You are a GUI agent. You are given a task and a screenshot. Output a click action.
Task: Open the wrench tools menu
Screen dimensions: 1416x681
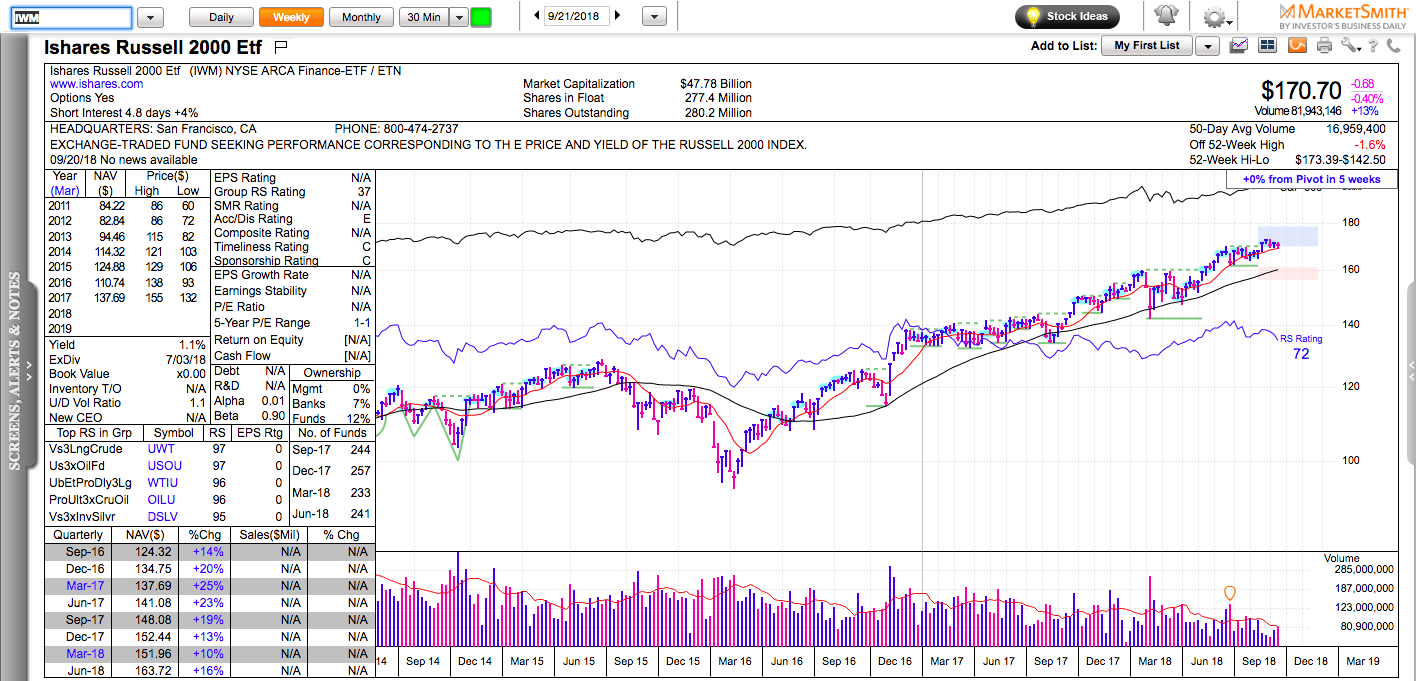pos(1350,45)
